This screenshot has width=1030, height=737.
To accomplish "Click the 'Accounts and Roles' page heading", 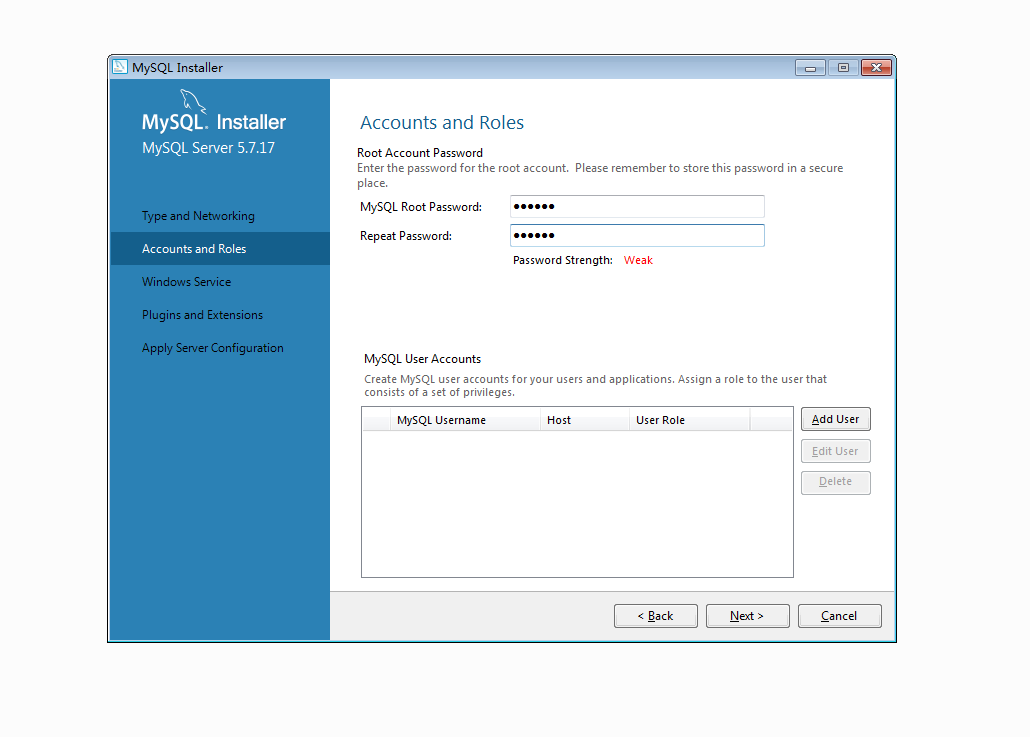I will point(442,123).
